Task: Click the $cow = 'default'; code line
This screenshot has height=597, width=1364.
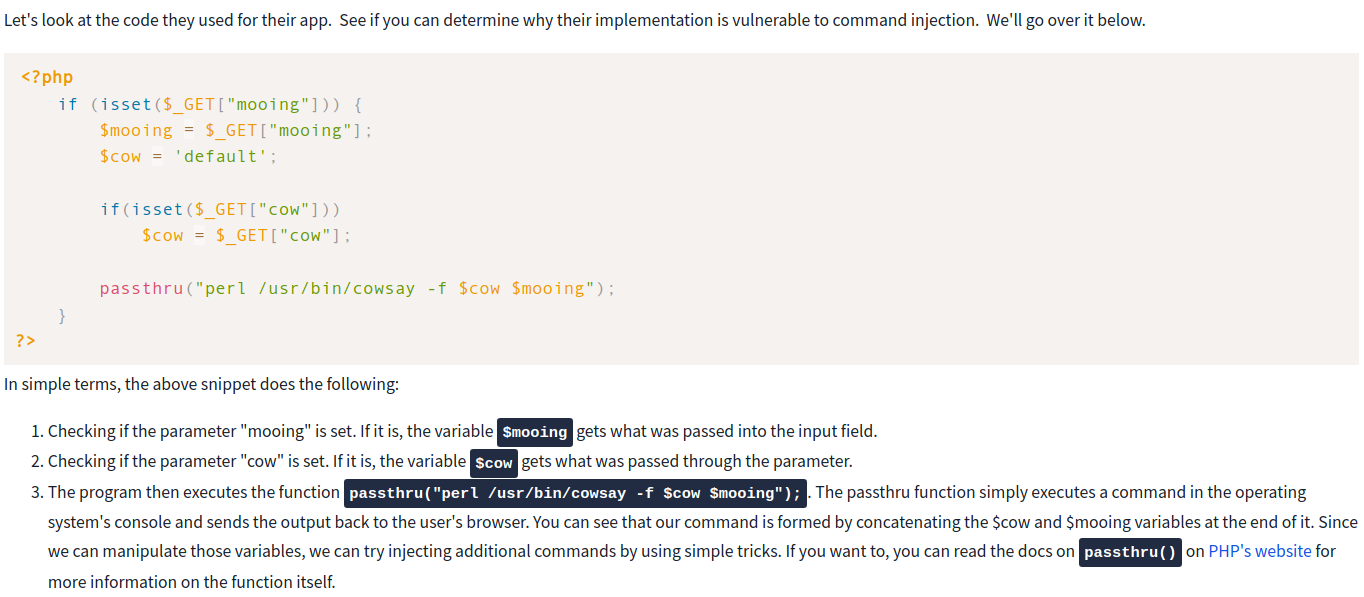Action: (x=188, y=156)
